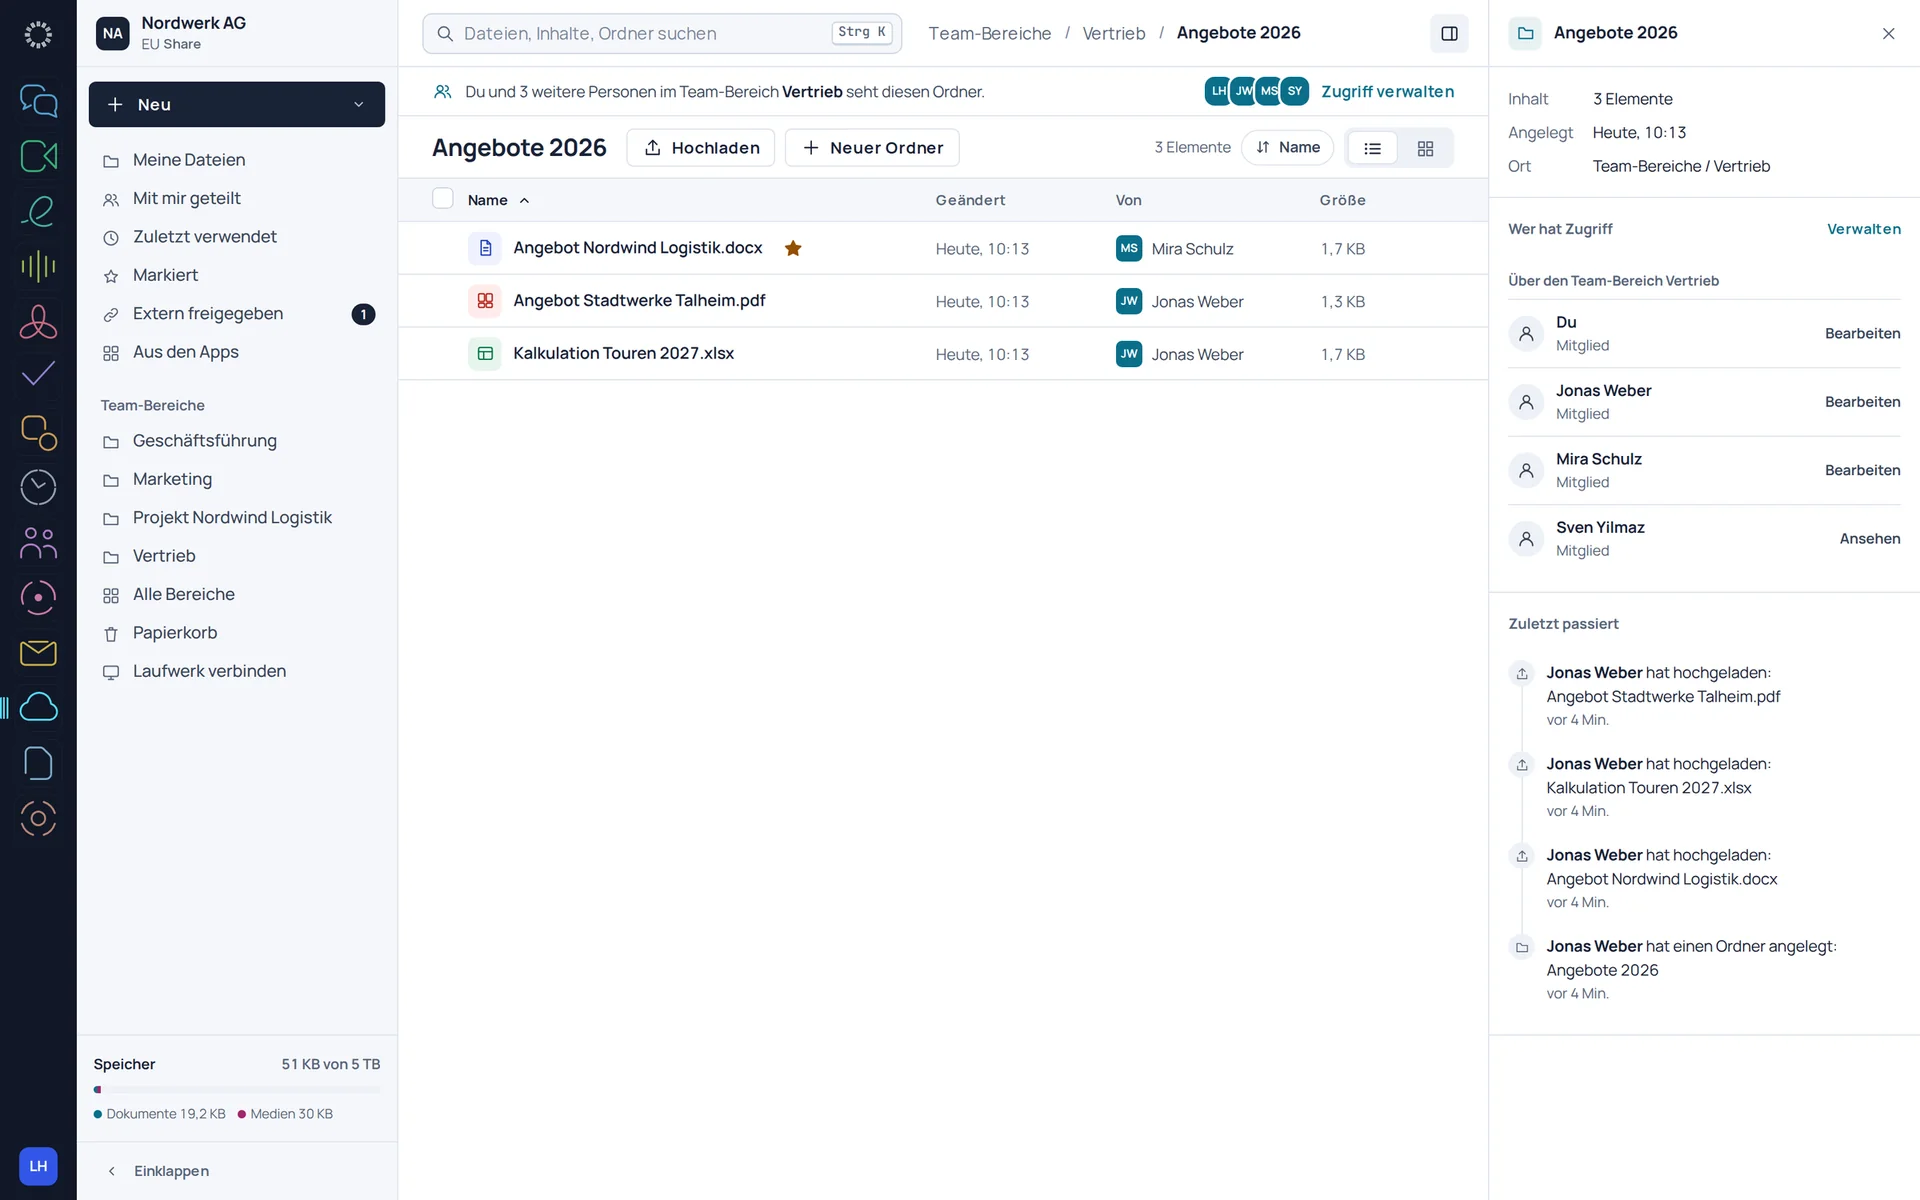Open the cloud files app icon
This screenshot has width=1920, height=1200.
click(x=38, y=708)
